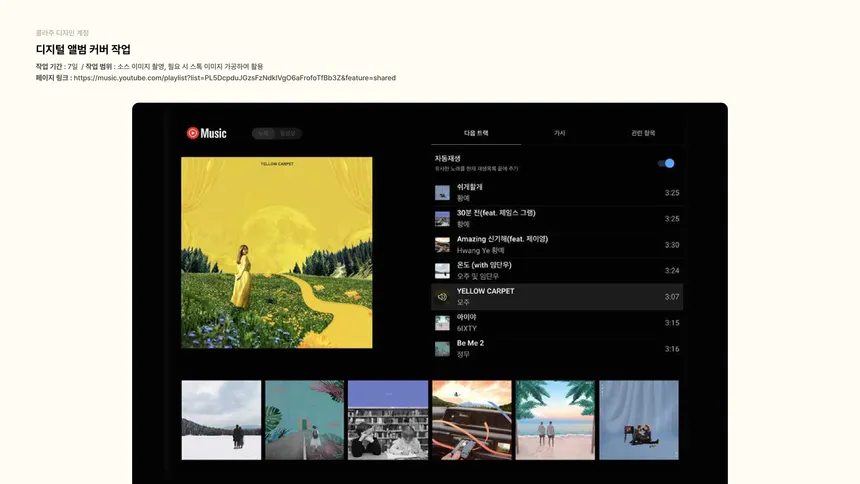
Task: Play the track titled 쉬게할게
Action: 469,187
